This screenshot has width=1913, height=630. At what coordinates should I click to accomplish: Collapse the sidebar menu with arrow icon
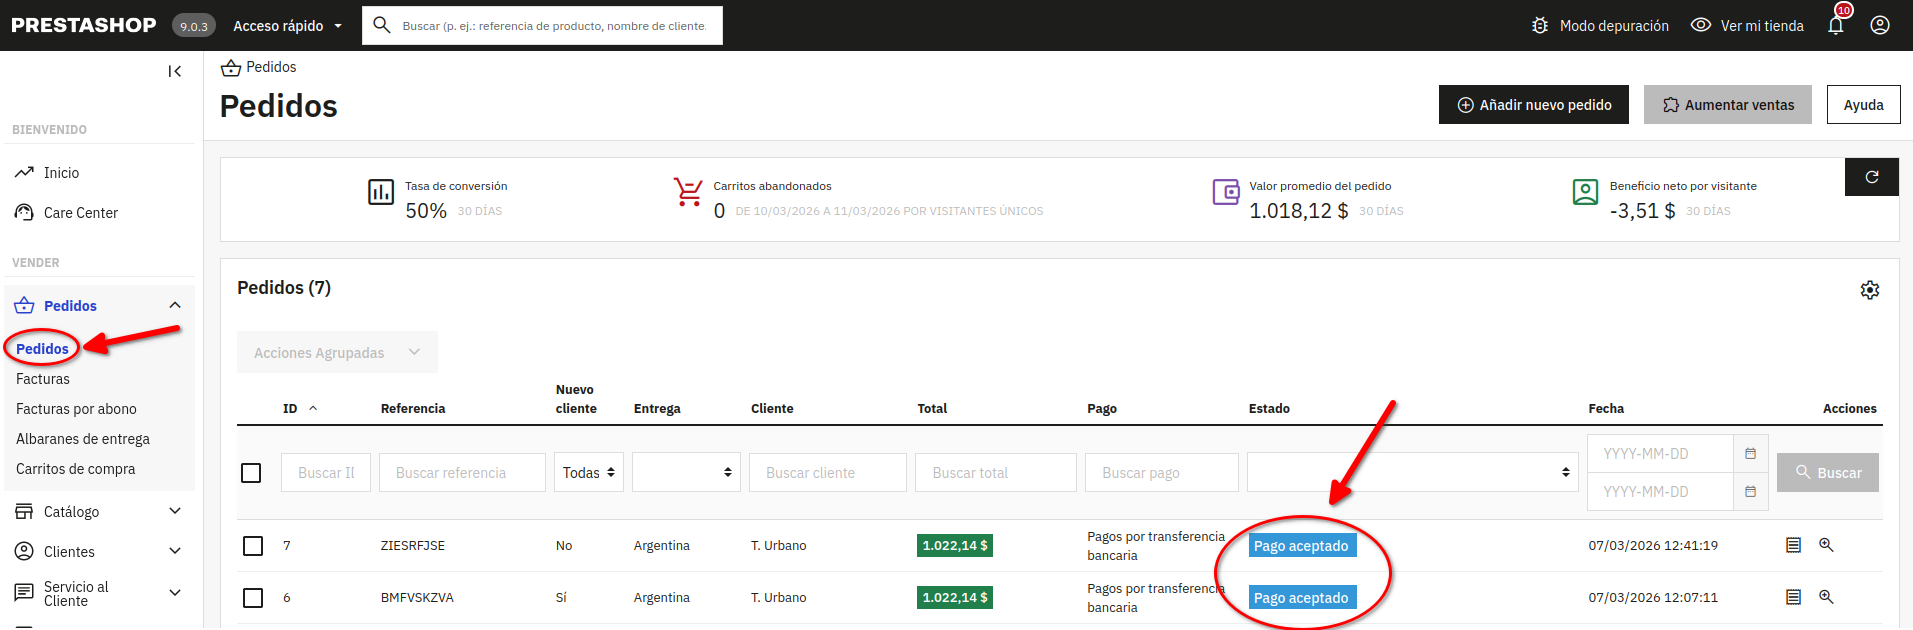click(x=175, y=71)
